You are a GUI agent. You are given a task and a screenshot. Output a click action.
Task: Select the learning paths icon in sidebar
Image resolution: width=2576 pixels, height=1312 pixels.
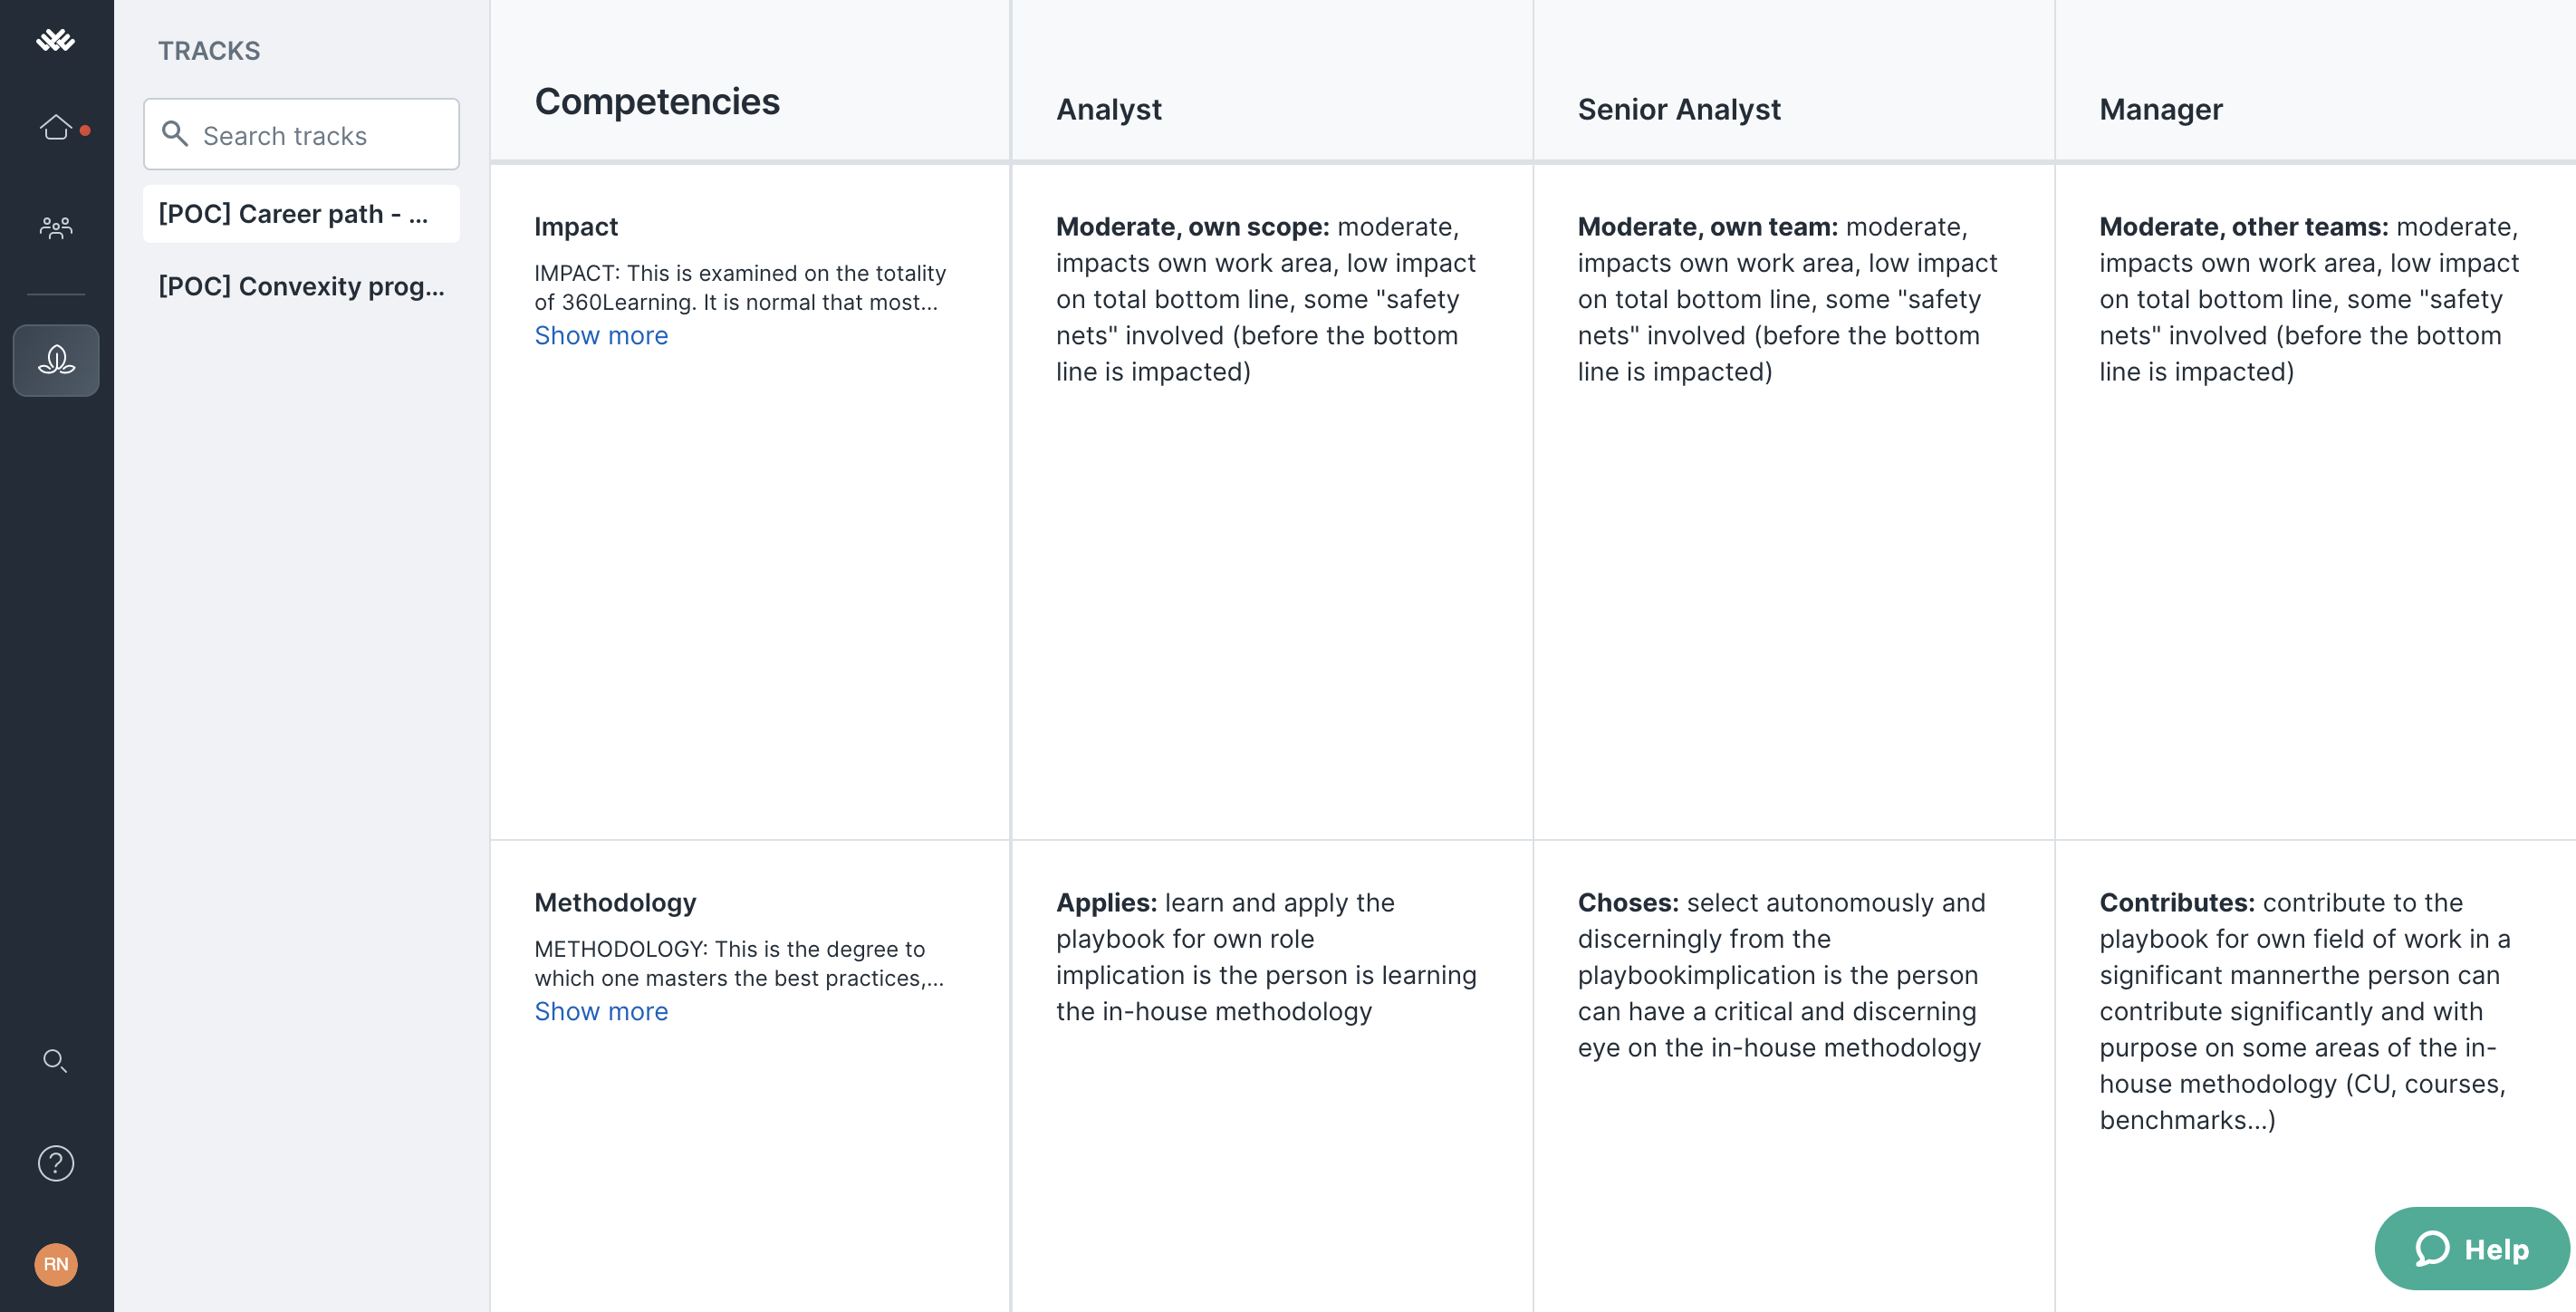[x=55, y=358]
